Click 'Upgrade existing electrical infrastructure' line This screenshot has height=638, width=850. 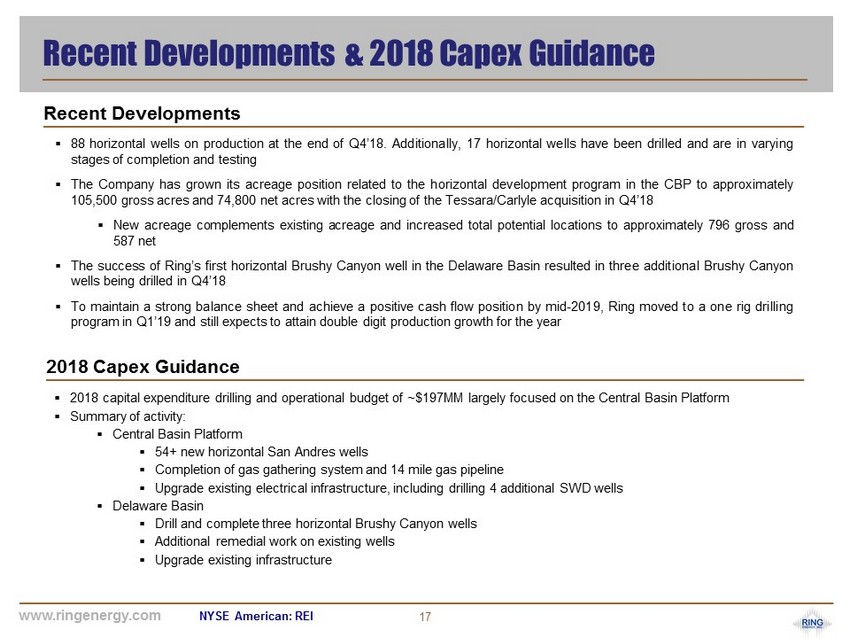(x=389, y=488)
